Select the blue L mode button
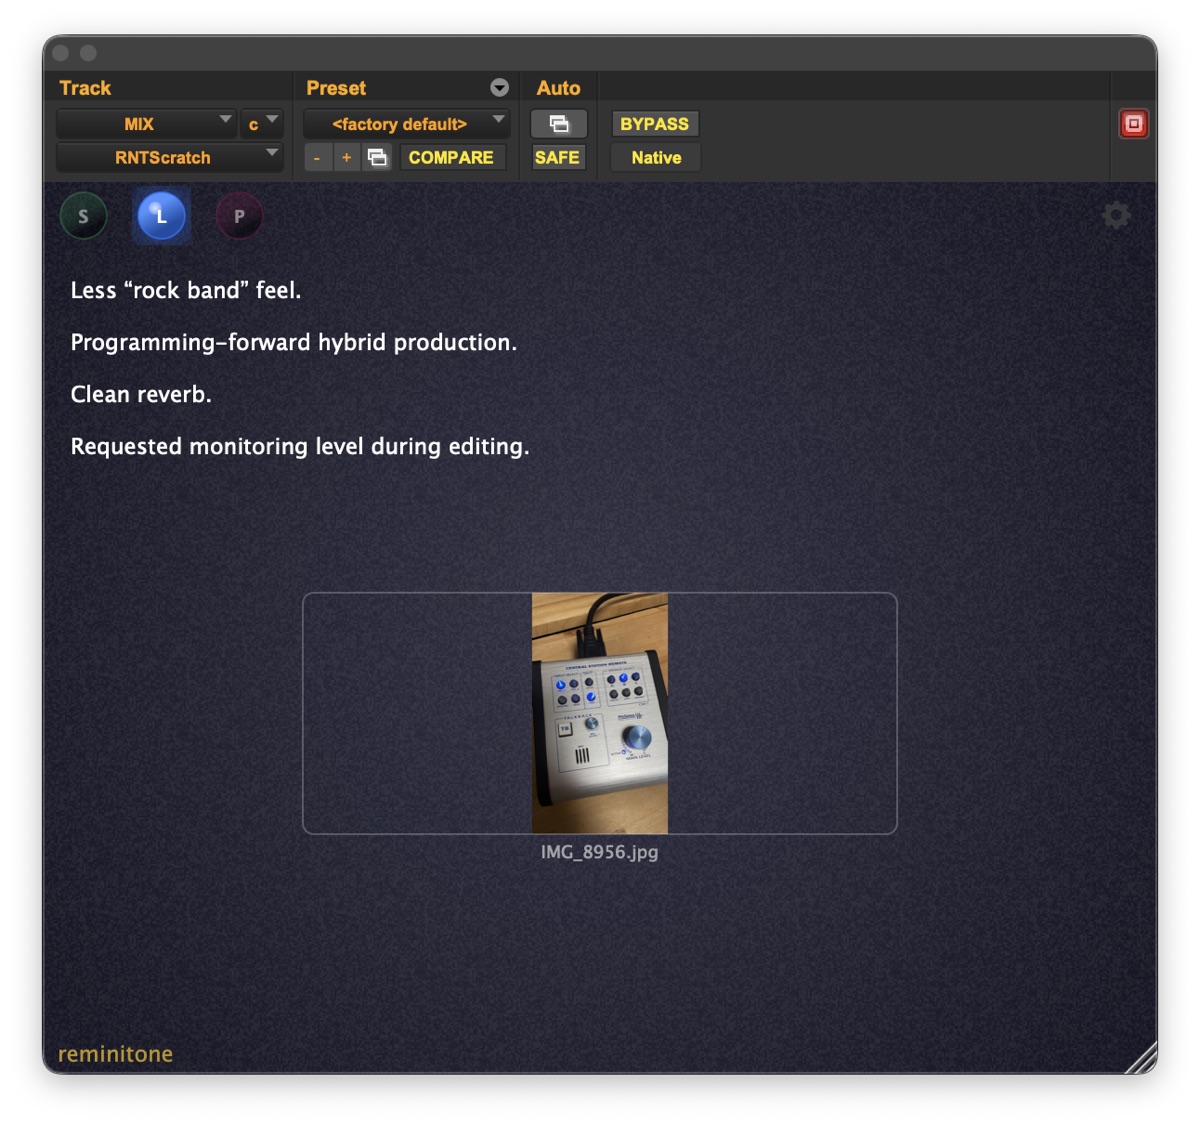Viewport: 1200px width, 1124px height. coord(161,216)
